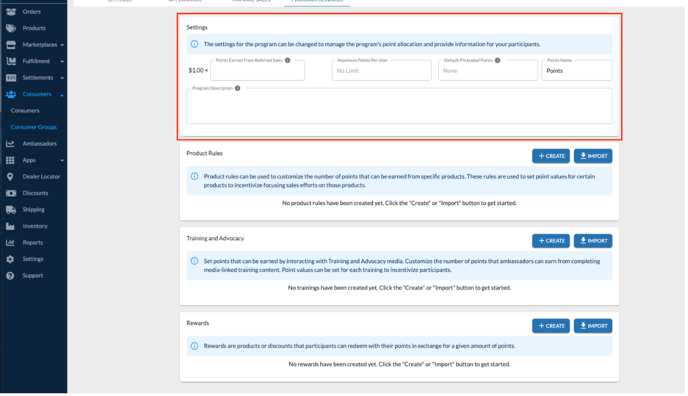
Task: Click info icon beside Points Earned From Referred Sales
Action: [x=287, y=61]
